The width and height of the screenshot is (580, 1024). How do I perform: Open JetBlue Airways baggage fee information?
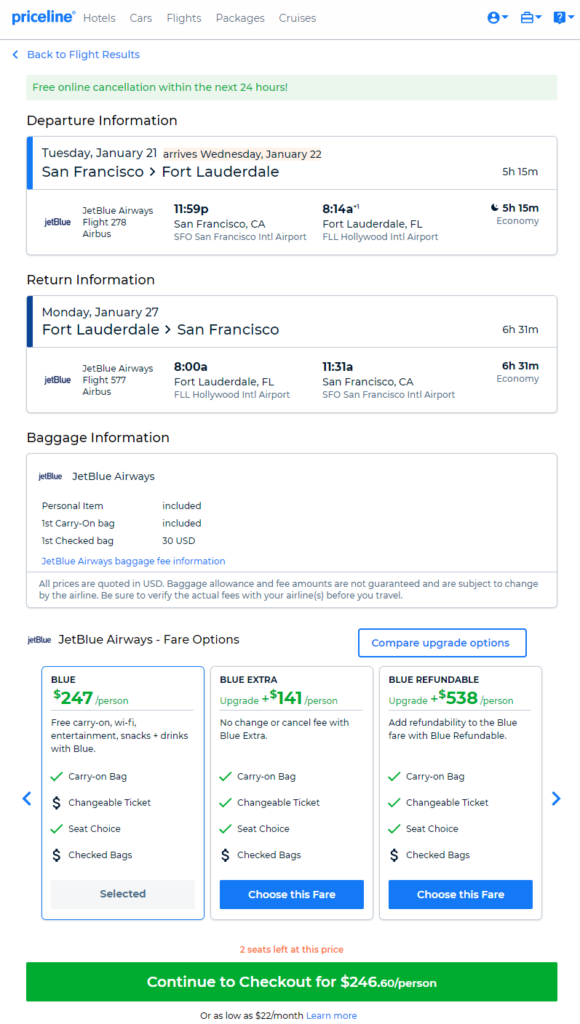point(133,561)
